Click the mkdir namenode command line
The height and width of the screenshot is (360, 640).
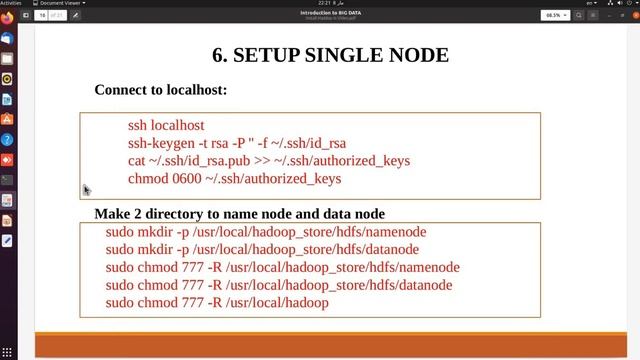[266, 232]
